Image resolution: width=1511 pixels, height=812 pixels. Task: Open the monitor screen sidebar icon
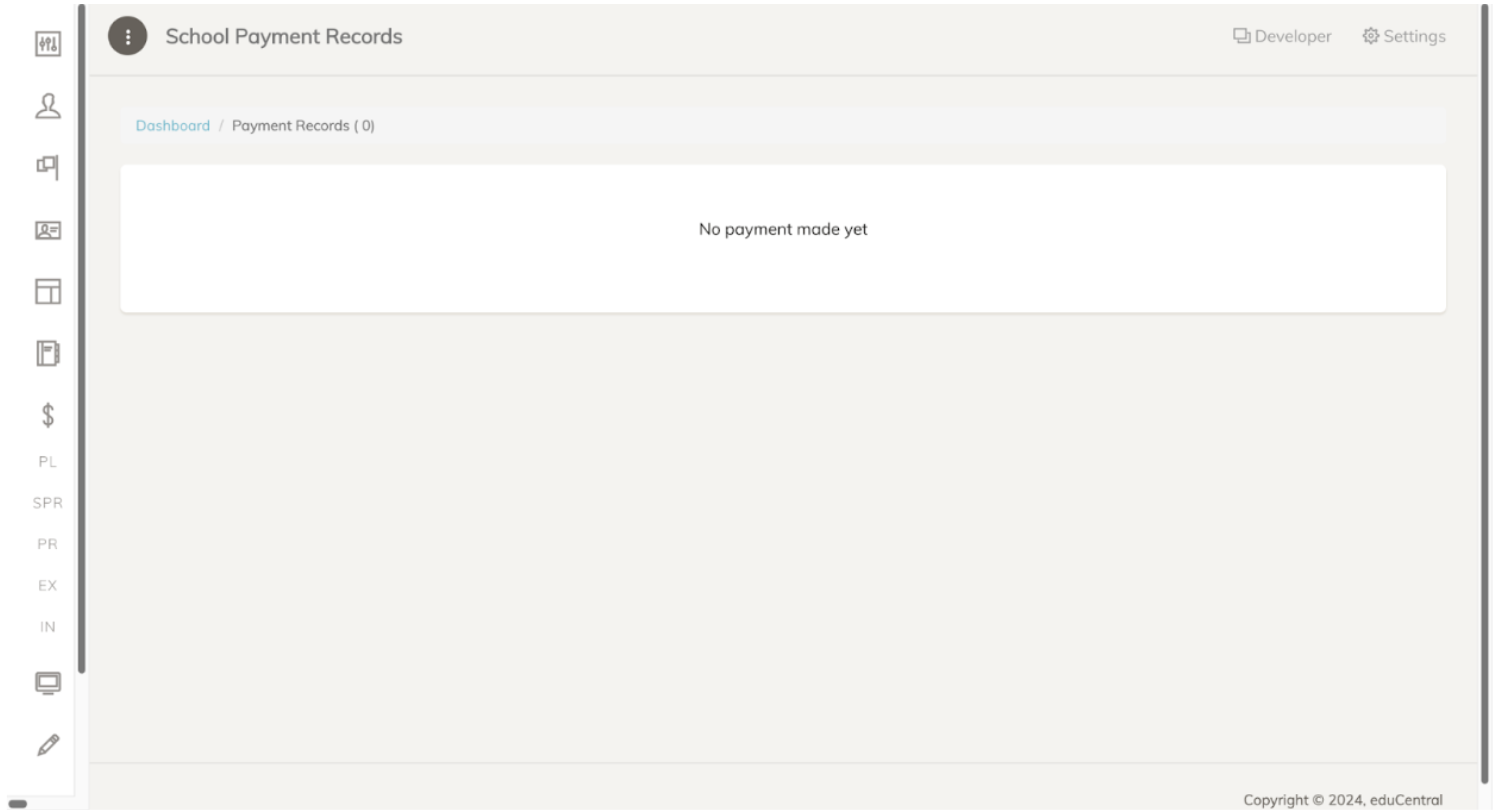[x=47, y=683]
